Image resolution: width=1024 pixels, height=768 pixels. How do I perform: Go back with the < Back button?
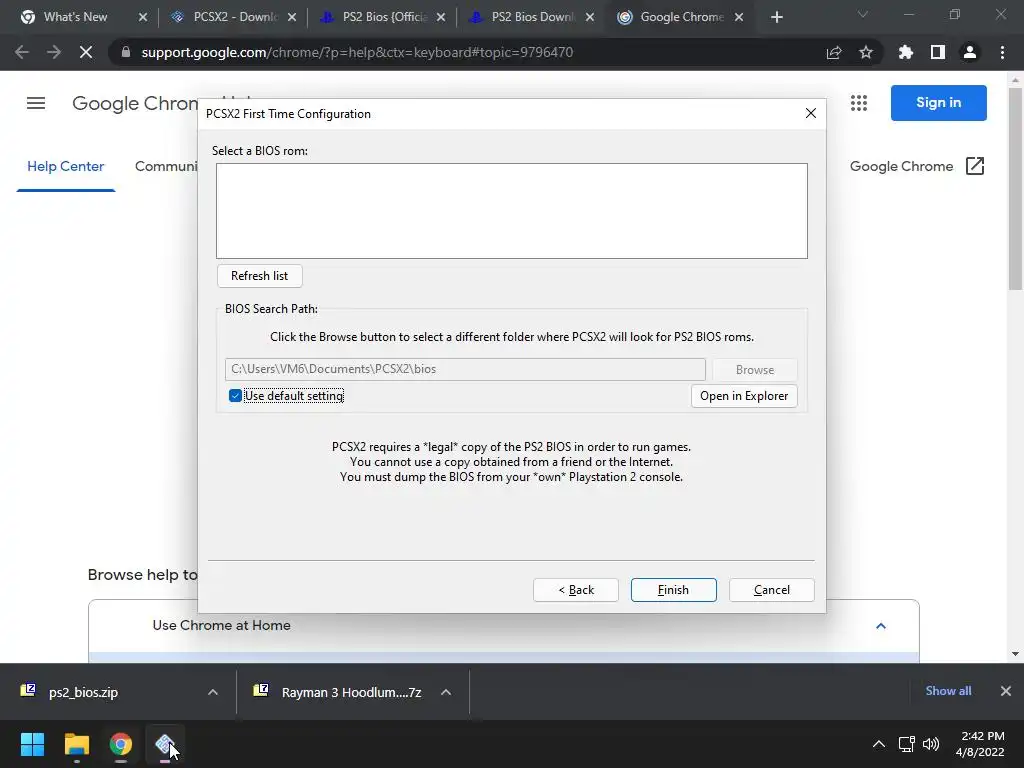pyautogui.click(x=575, y=590)
